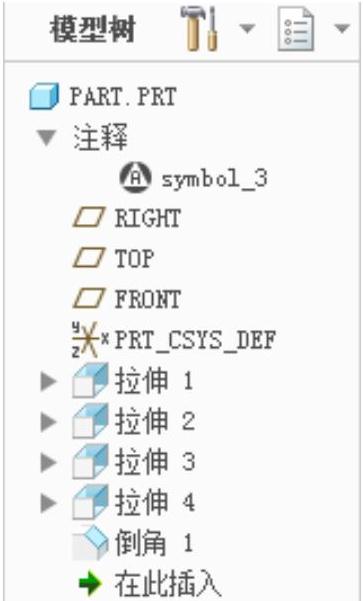
Task: Select the symbol_3 annotation icon
Action: pyautogui.click(x=134, y=179)
